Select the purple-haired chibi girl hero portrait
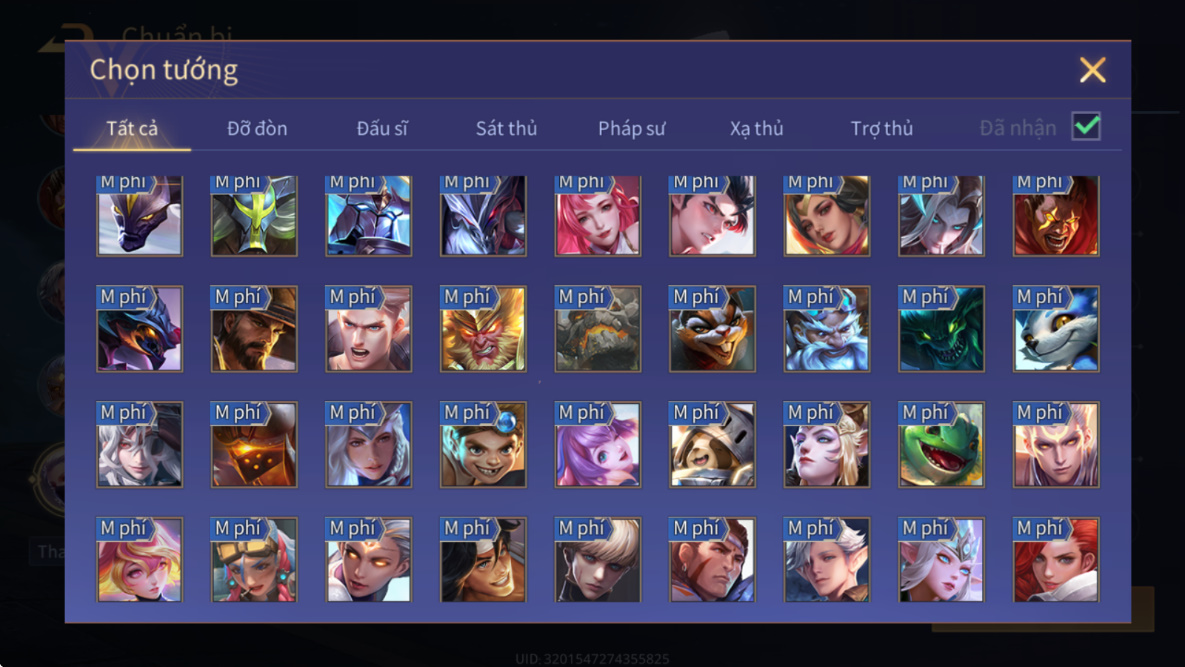Image resolution: width=1185 pixels, height=667 pixels. coord(598,444)
